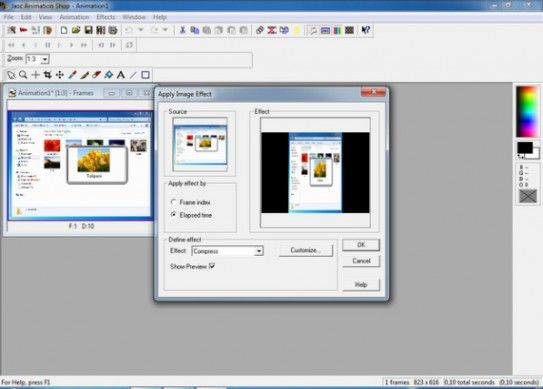Click the Cut scissors icon
The image size is (543, 389).
183,30
